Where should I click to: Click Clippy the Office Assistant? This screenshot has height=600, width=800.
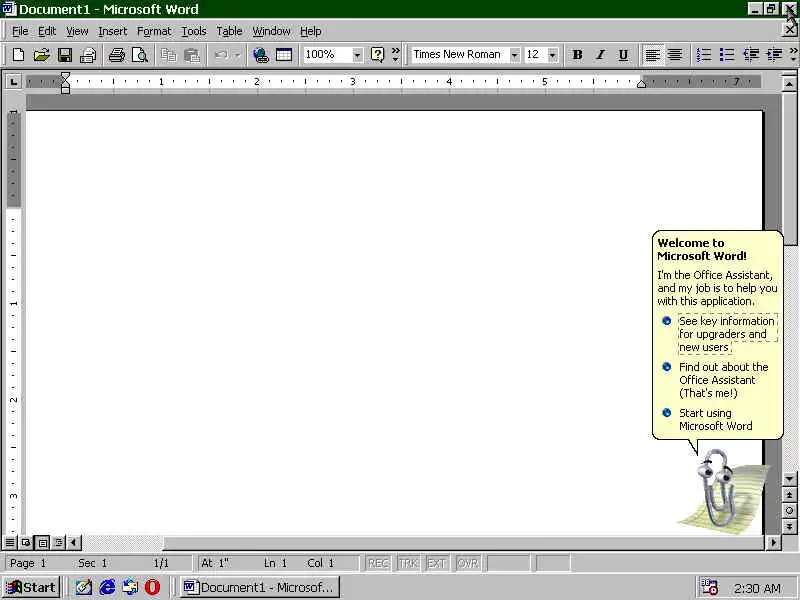[x=723, y=491]
